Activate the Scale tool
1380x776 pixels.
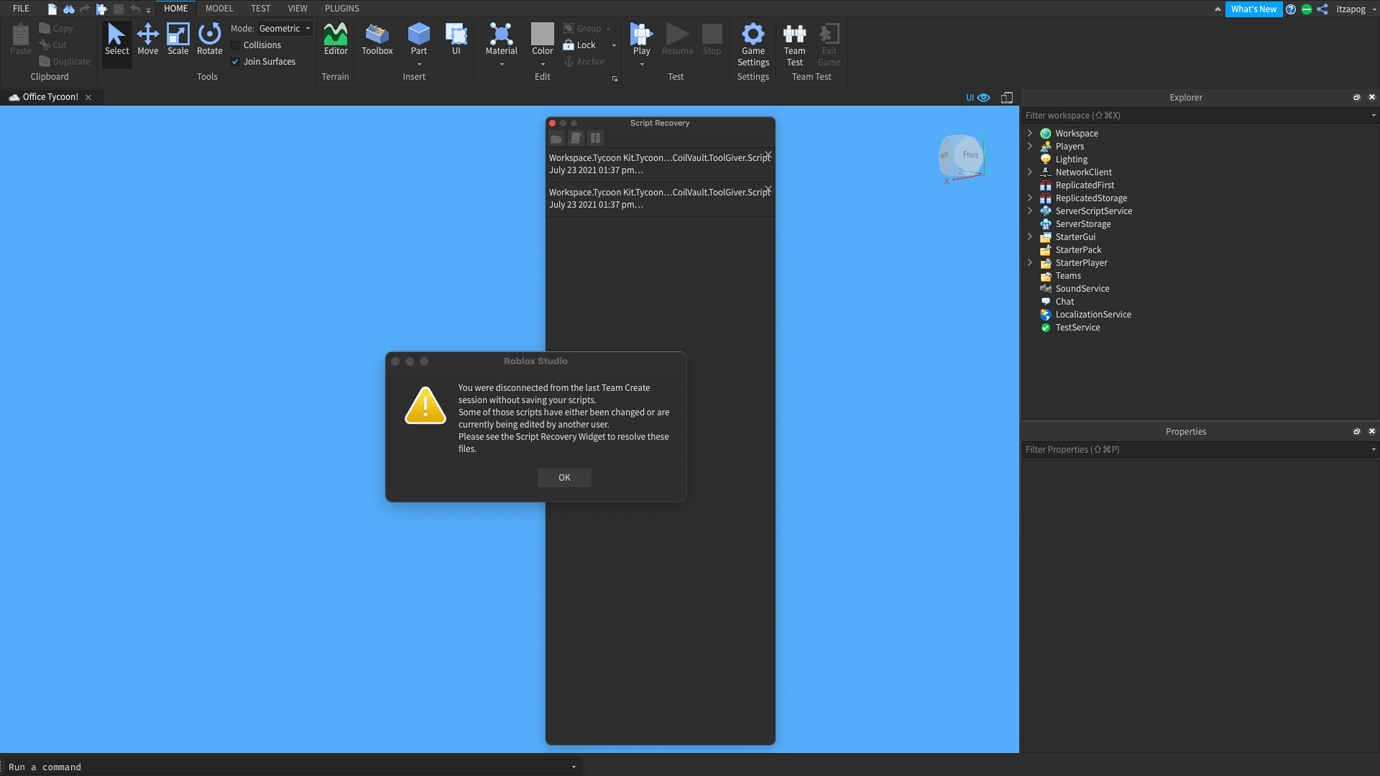pyautogui.click(x=178, y=40)
